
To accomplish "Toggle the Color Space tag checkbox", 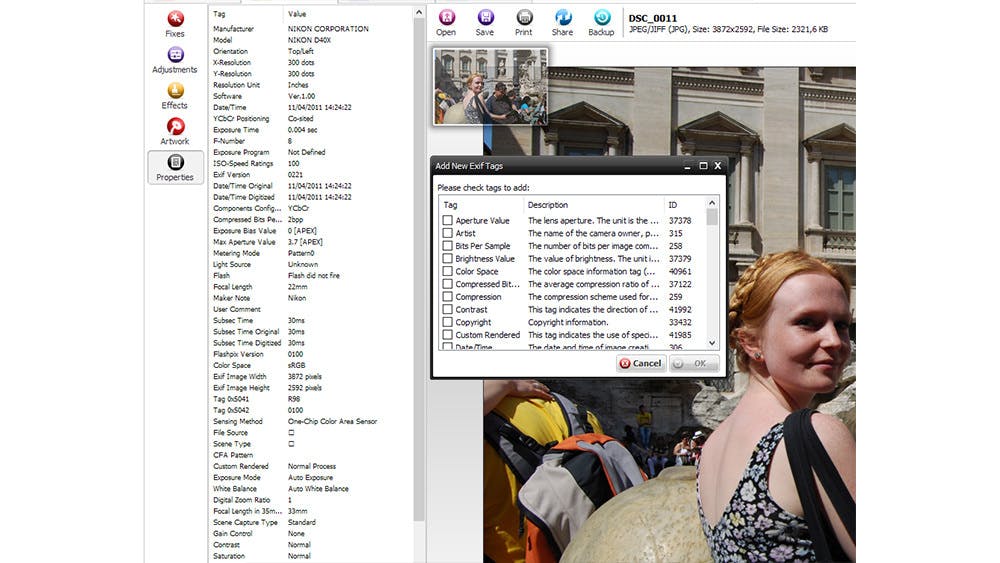I will [448, 271].
